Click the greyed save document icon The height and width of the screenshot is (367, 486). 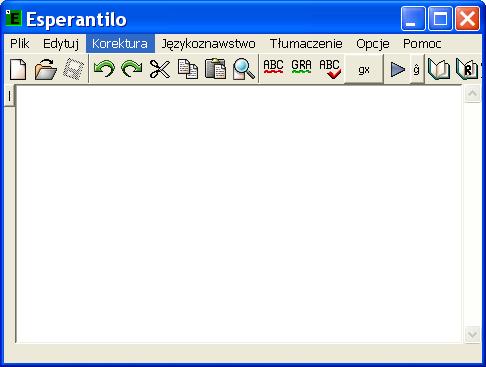tap(73, 69)
